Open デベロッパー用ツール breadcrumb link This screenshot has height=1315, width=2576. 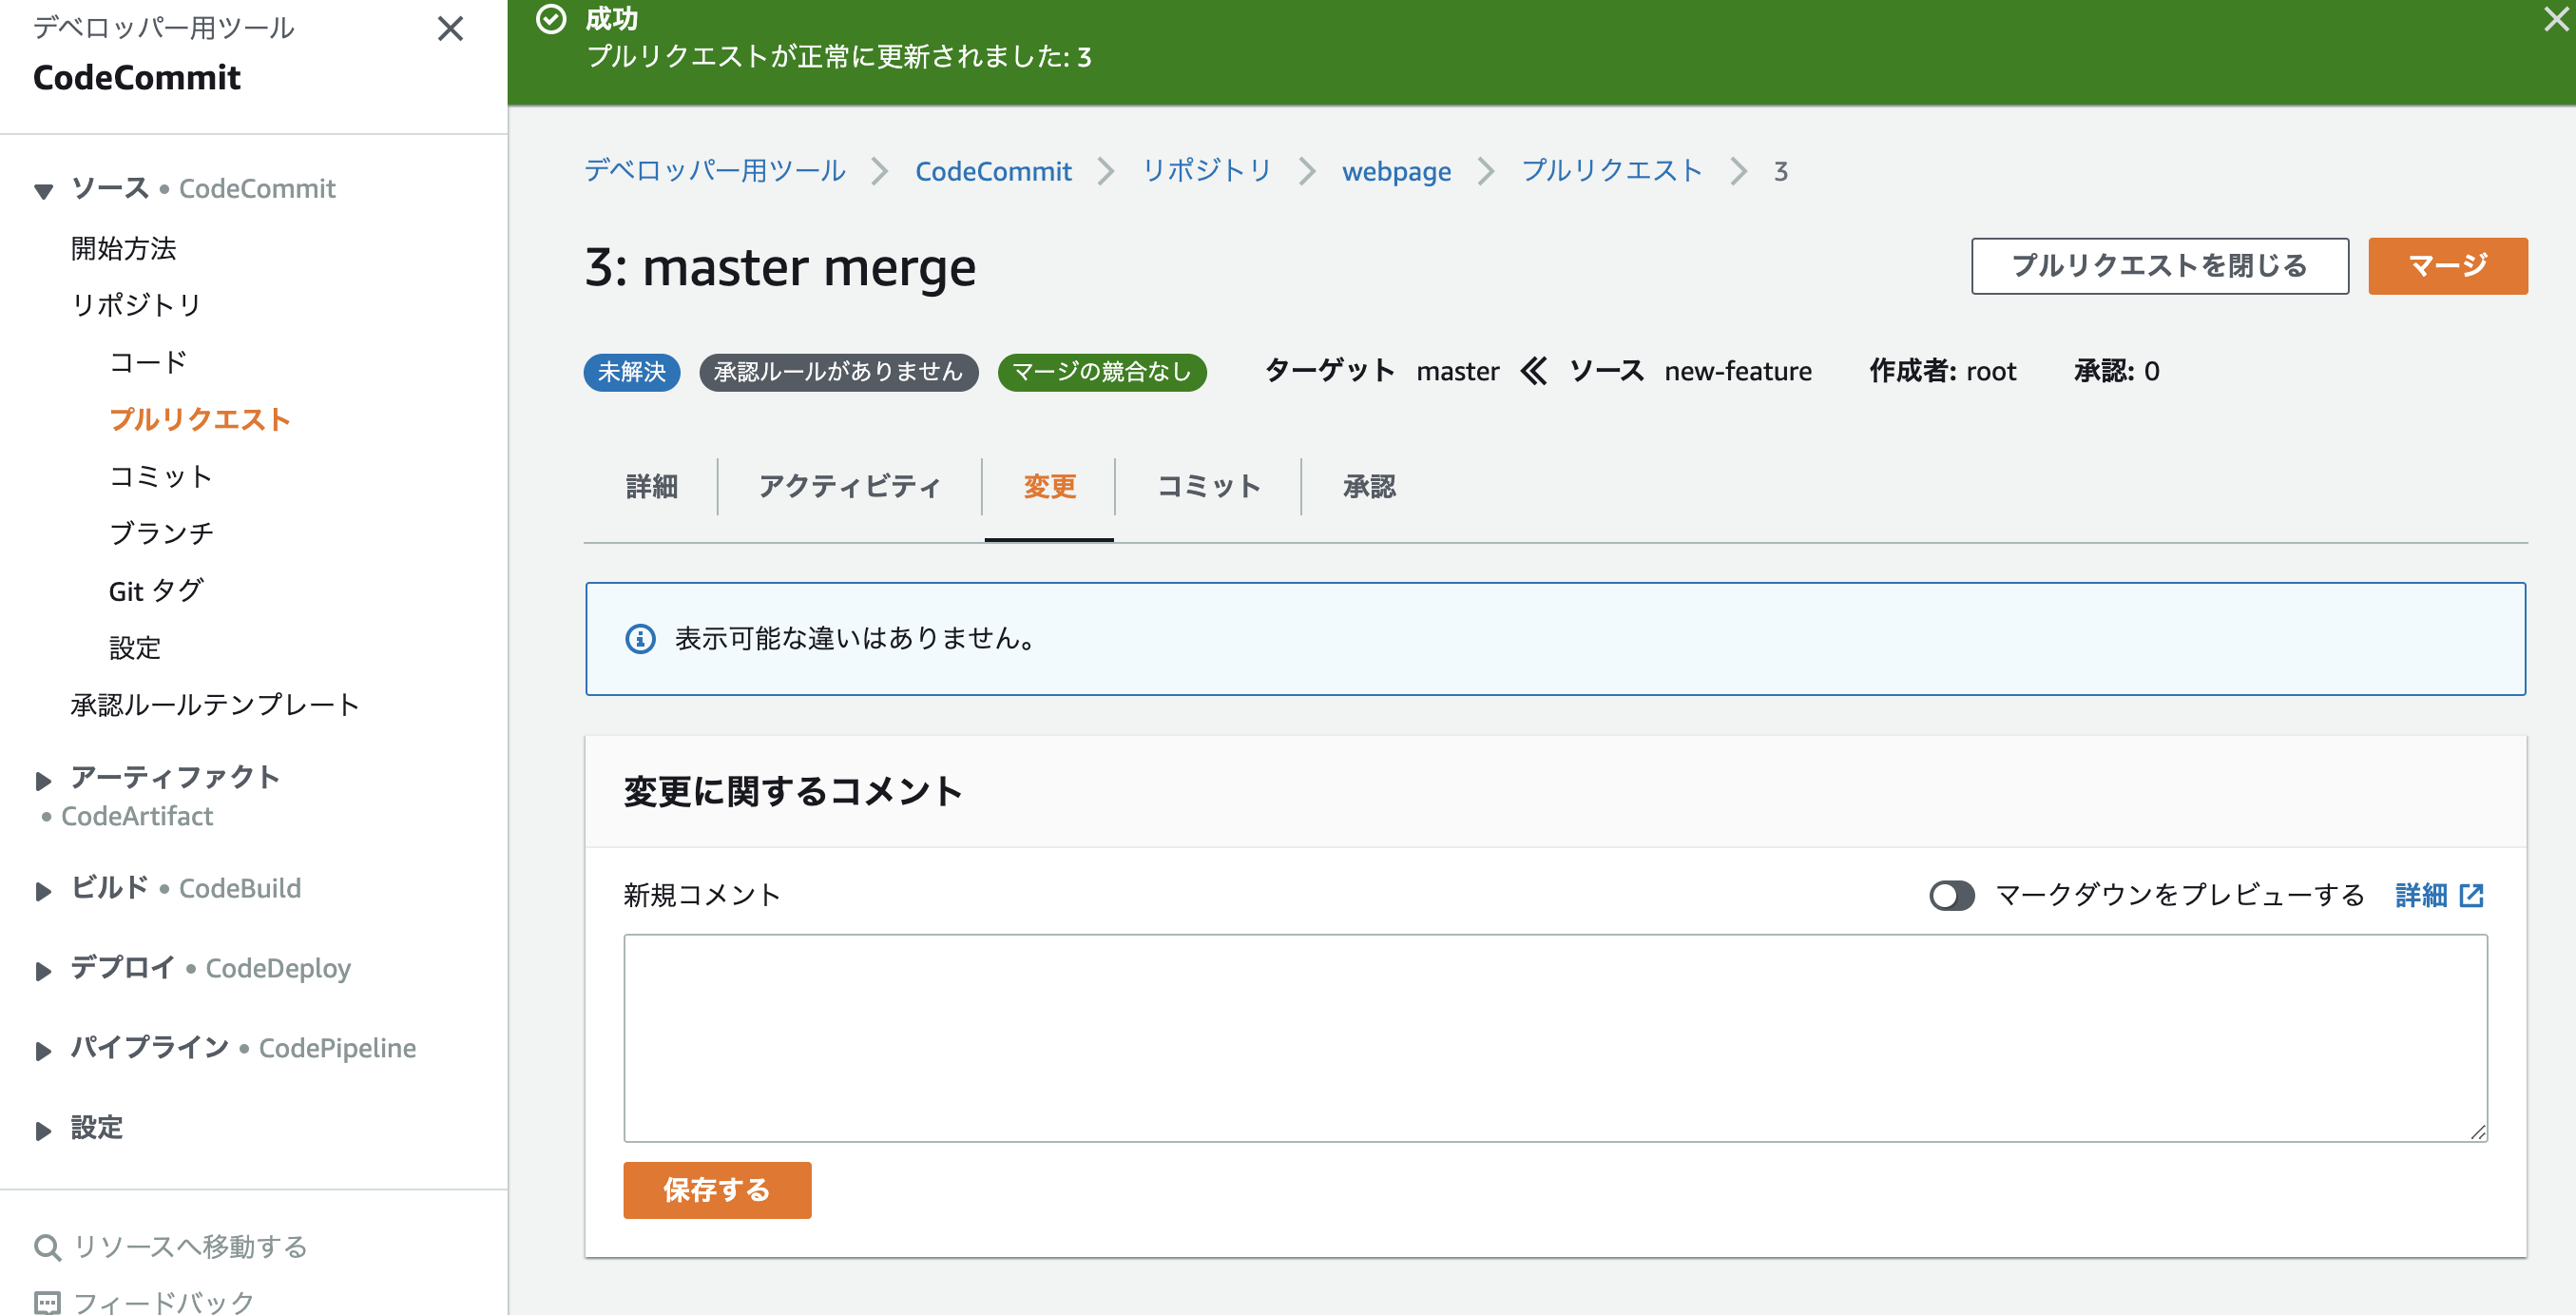coord(714,171)
